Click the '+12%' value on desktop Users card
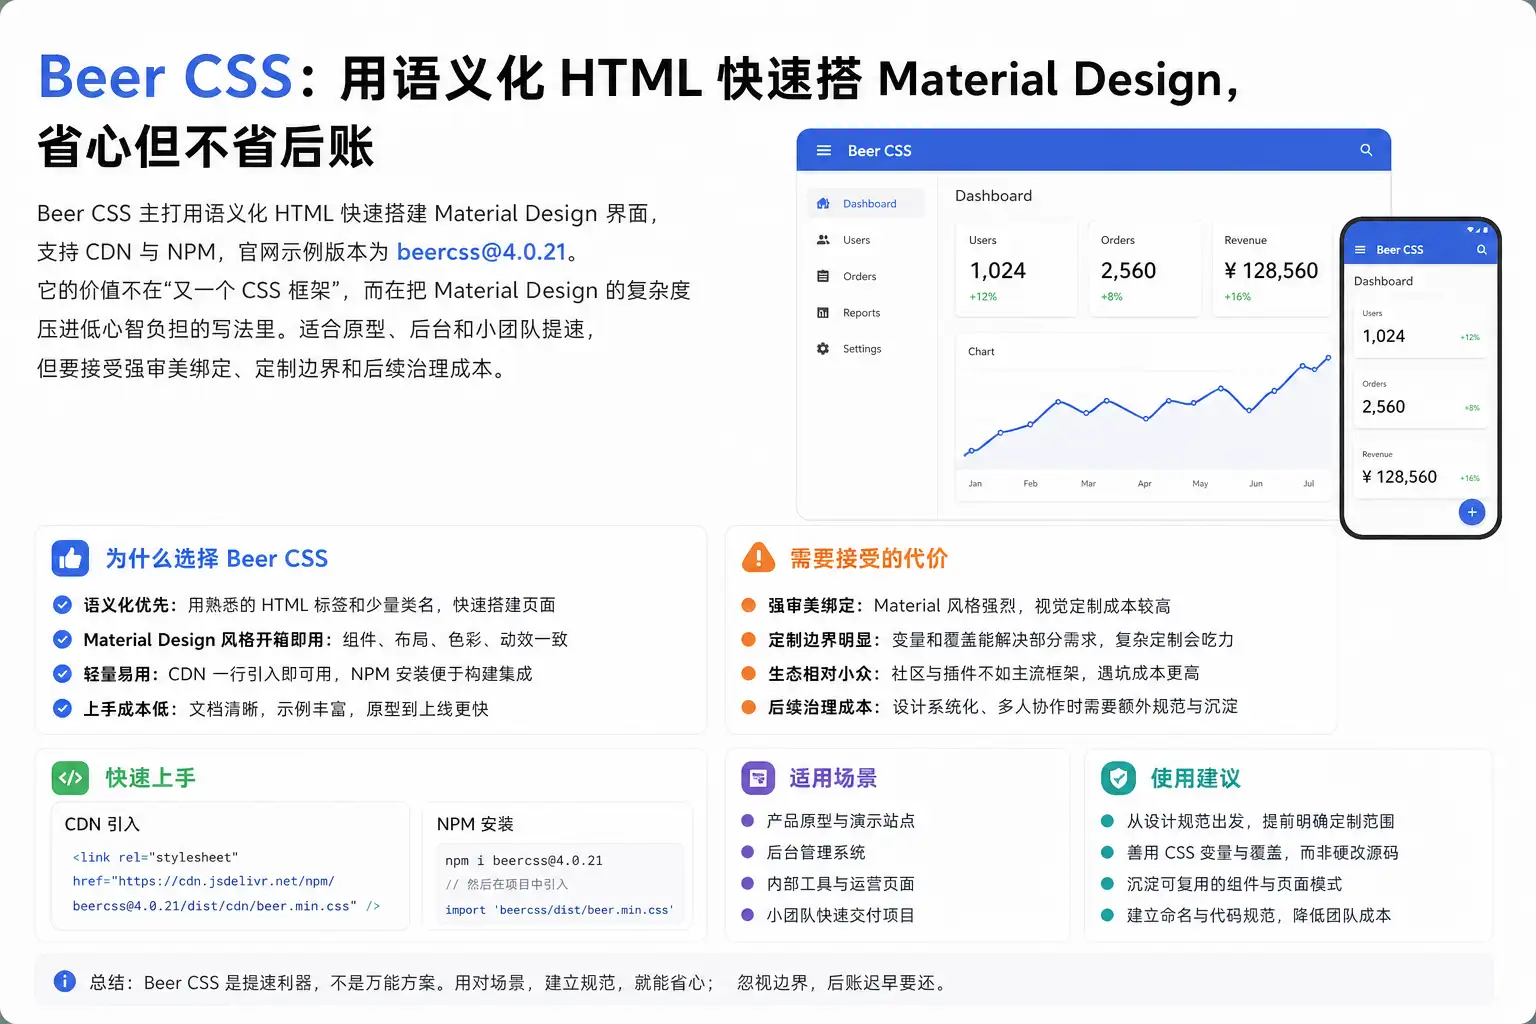 coord(983,297)
